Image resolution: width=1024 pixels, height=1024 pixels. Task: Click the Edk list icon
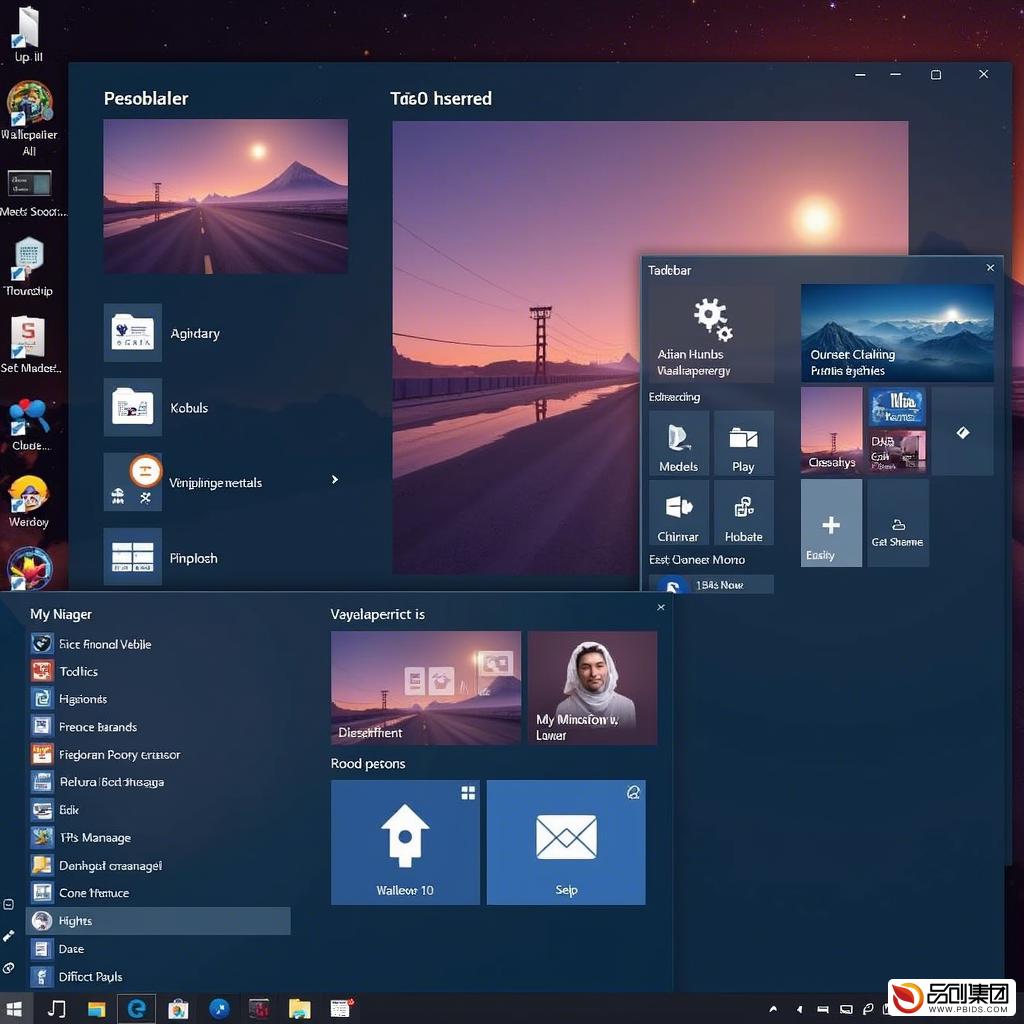coord(42,810)
